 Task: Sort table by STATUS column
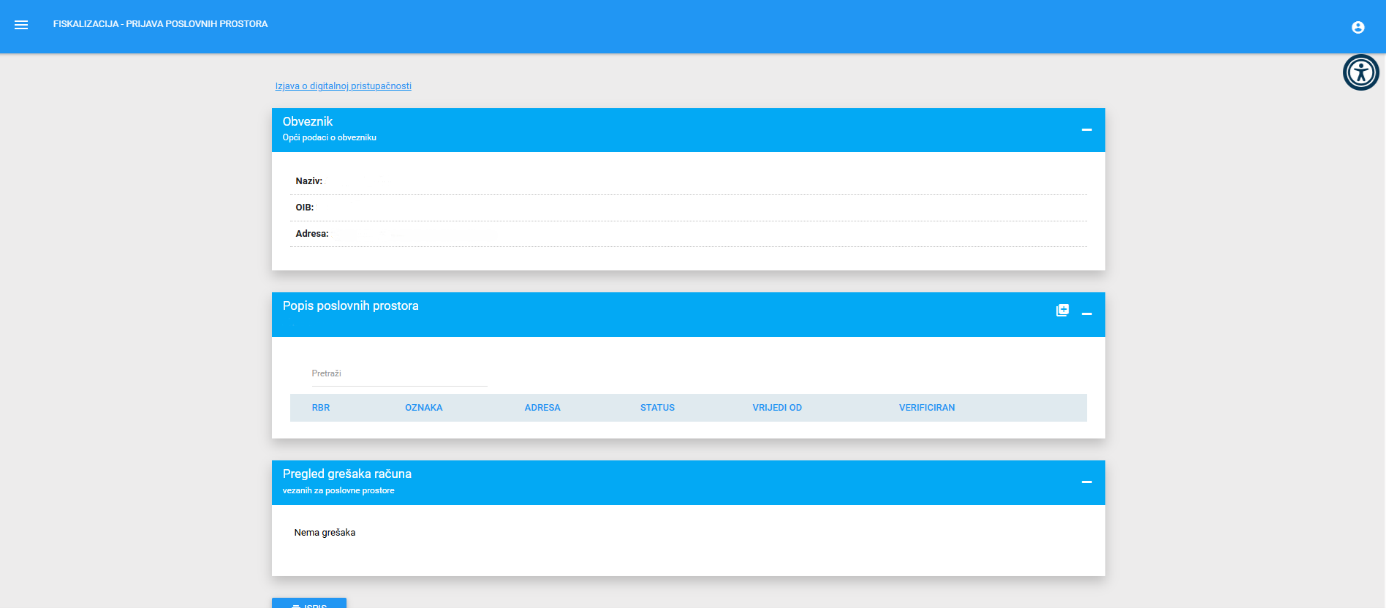click(657, 408)
